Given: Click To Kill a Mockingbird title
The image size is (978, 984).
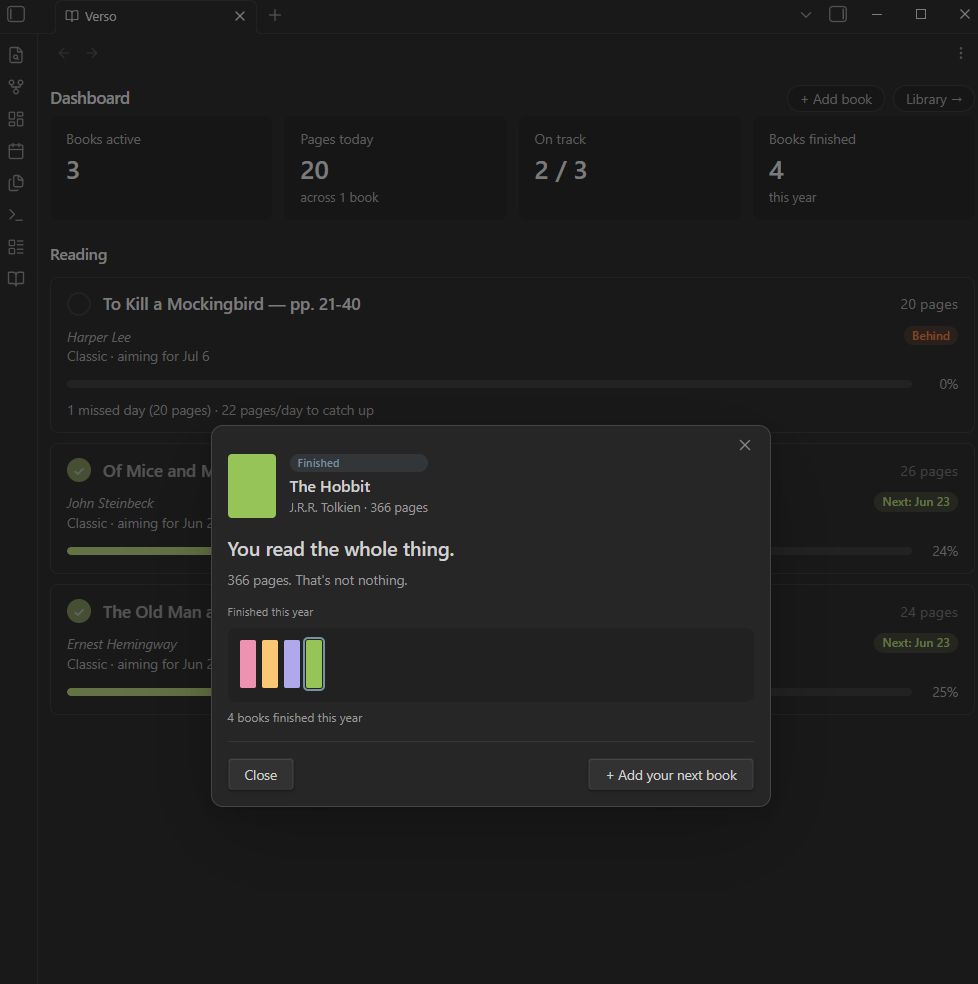Looking at the screenshot, I should pyautogui.click(x=232, y=304).
